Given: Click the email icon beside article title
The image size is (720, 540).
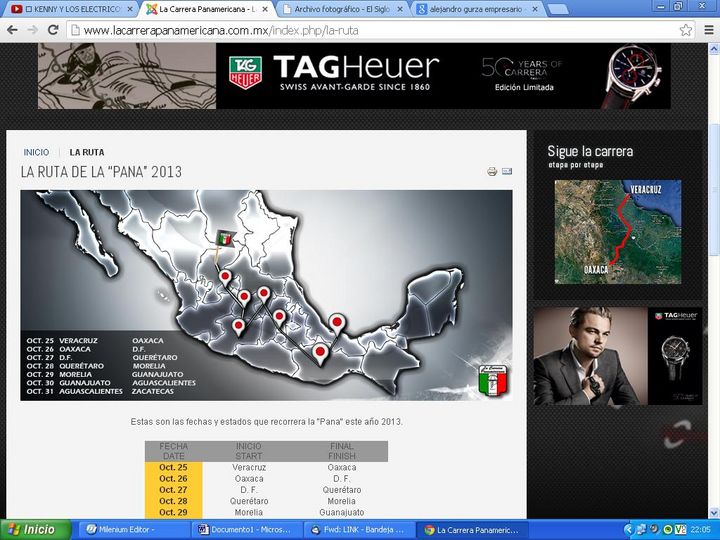Looking at the screenshot, I should pos(507,172).
